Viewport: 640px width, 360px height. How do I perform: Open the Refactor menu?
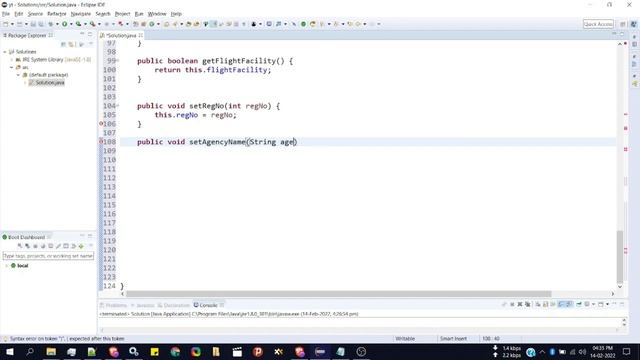(57, 14)
